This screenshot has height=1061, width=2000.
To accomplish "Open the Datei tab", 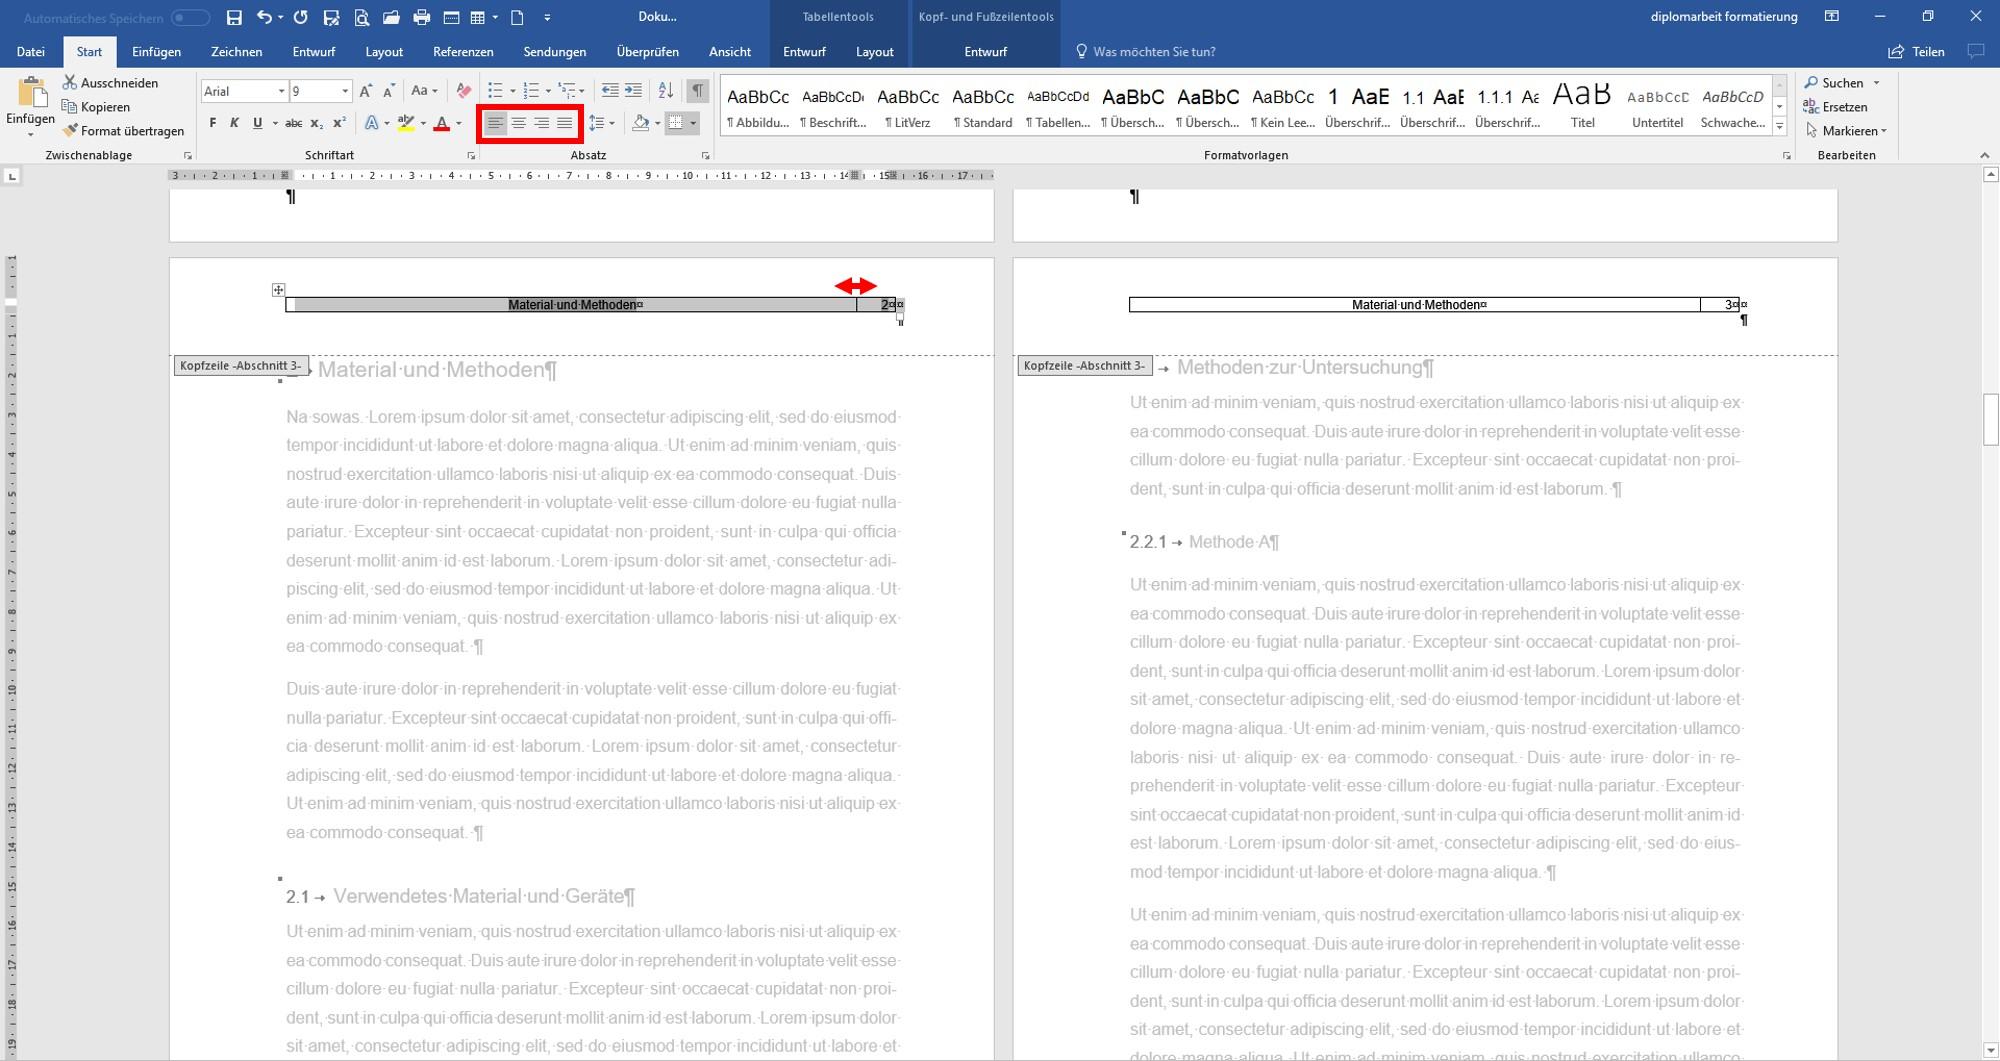I will (31, 52).
